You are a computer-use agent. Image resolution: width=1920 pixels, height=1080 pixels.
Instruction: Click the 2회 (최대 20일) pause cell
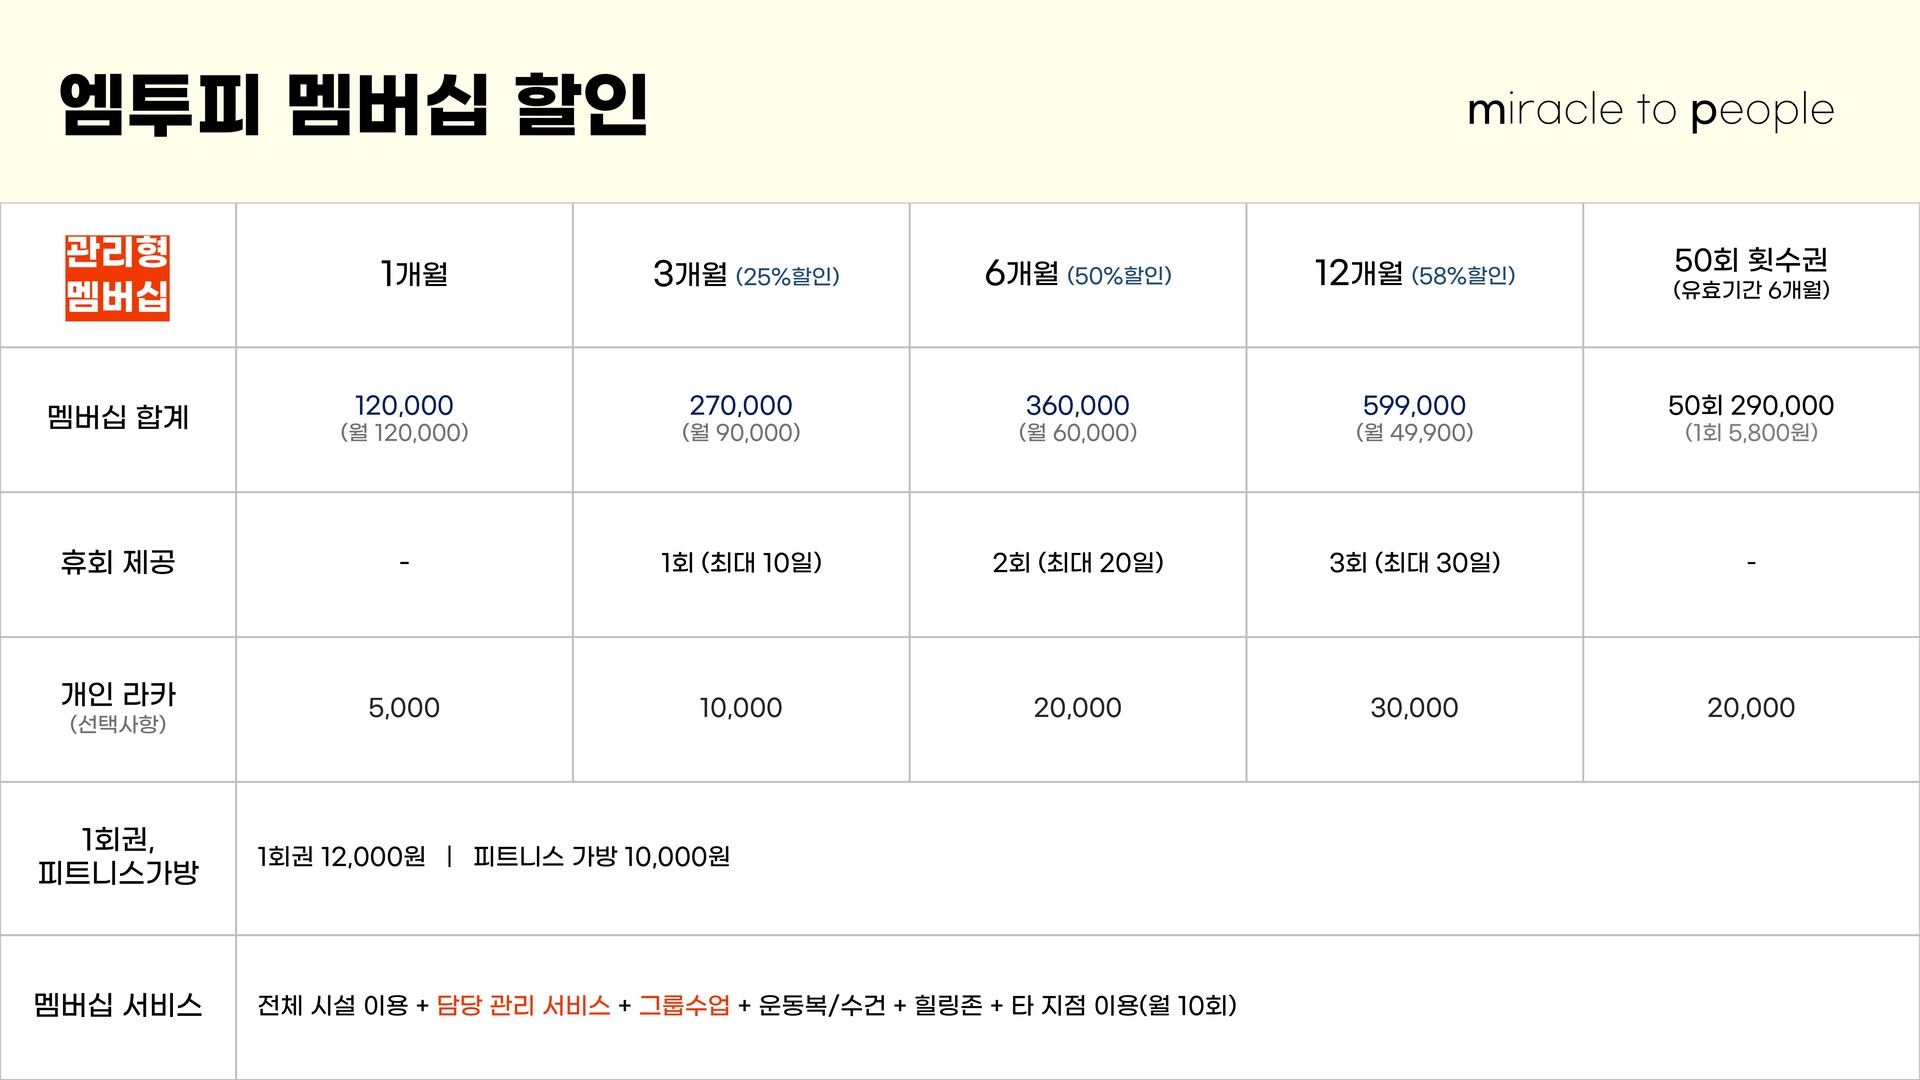1077,563
